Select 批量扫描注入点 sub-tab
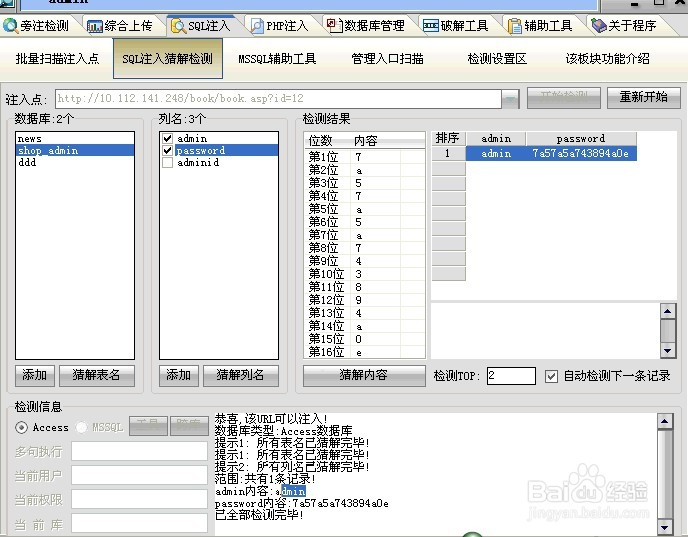Viewport: 688px width, 537px height. pos(57,59)
